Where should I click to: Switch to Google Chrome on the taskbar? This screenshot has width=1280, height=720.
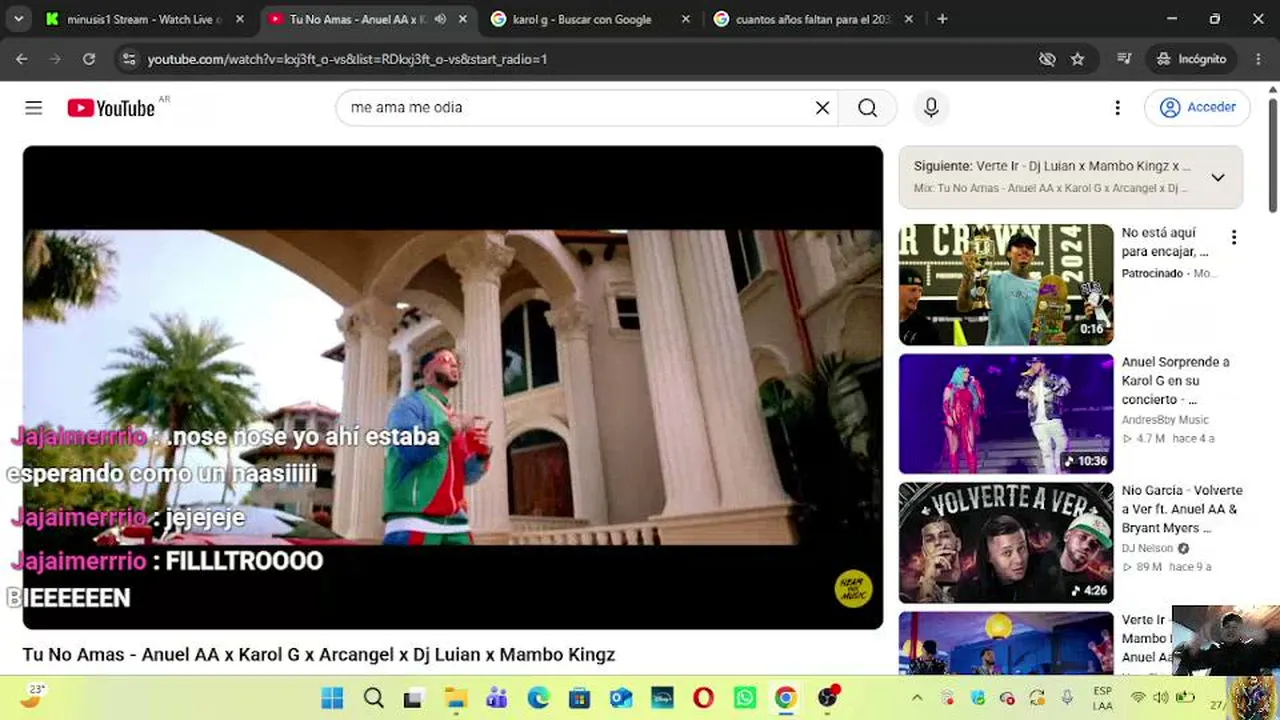[x=786, y=698]
